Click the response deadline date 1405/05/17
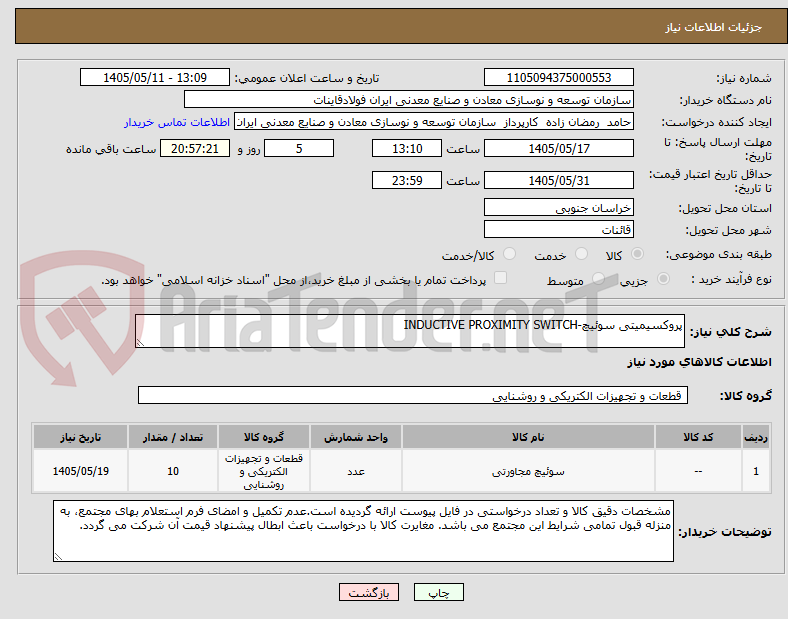788x619 pixels. (559, 148)
